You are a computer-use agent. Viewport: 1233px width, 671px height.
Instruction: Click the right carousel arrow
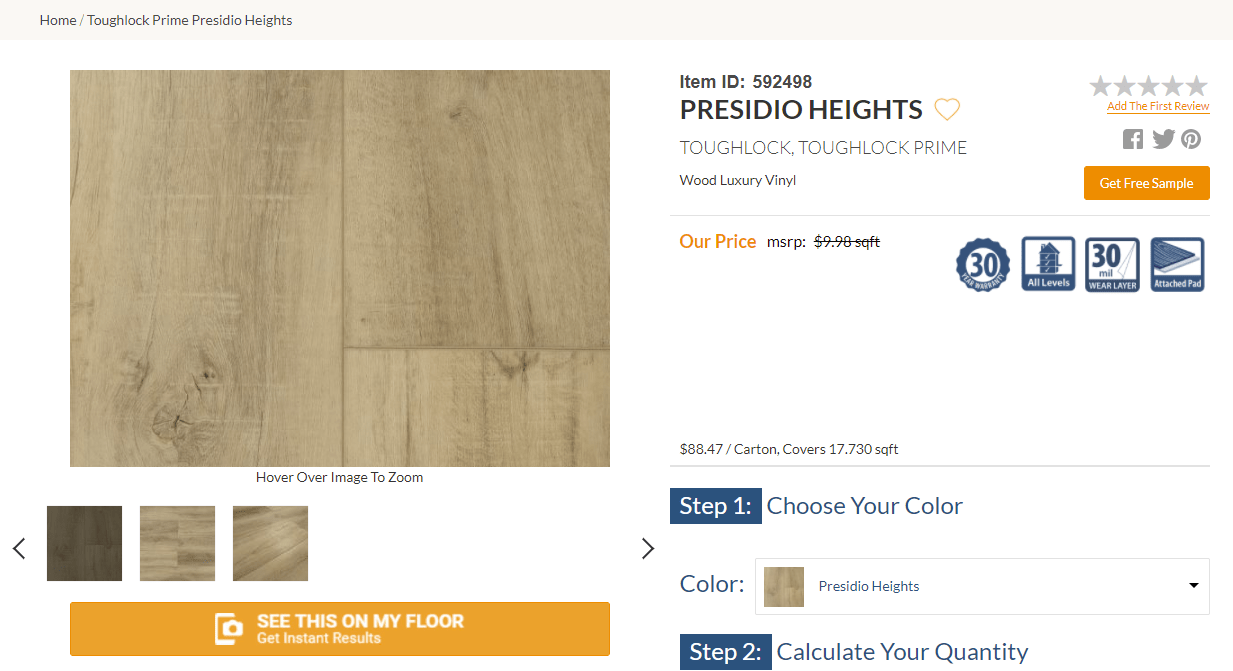pyautogui.click(x=648, y=548)
